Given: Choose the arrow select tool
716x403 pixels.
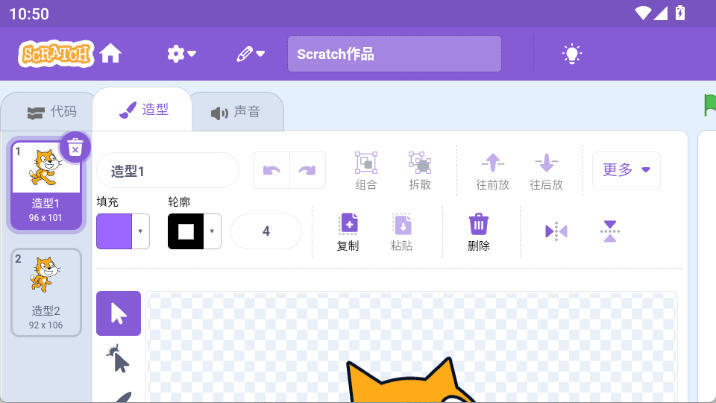Looking at the screenshot, I should click(x=118, y=313).
